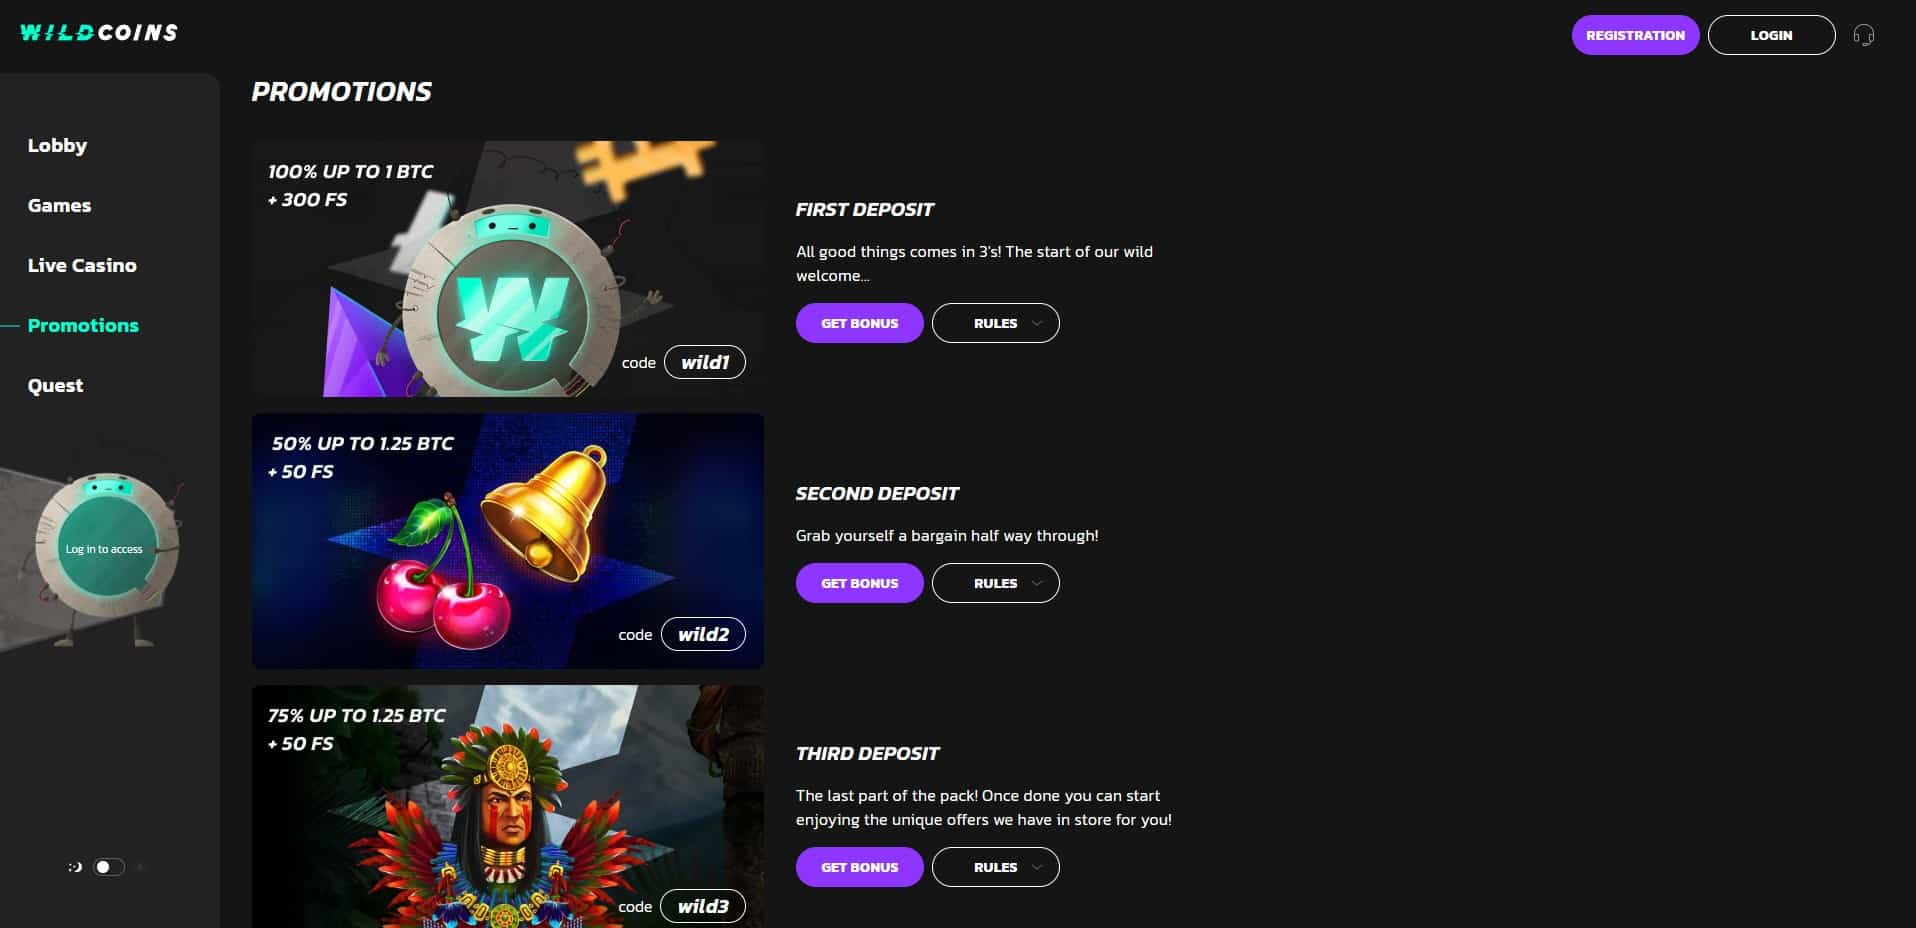Click the moon dark-mode icon
Screen dimensions: 1916x928
pyautogui.click(x=75, y=867)
